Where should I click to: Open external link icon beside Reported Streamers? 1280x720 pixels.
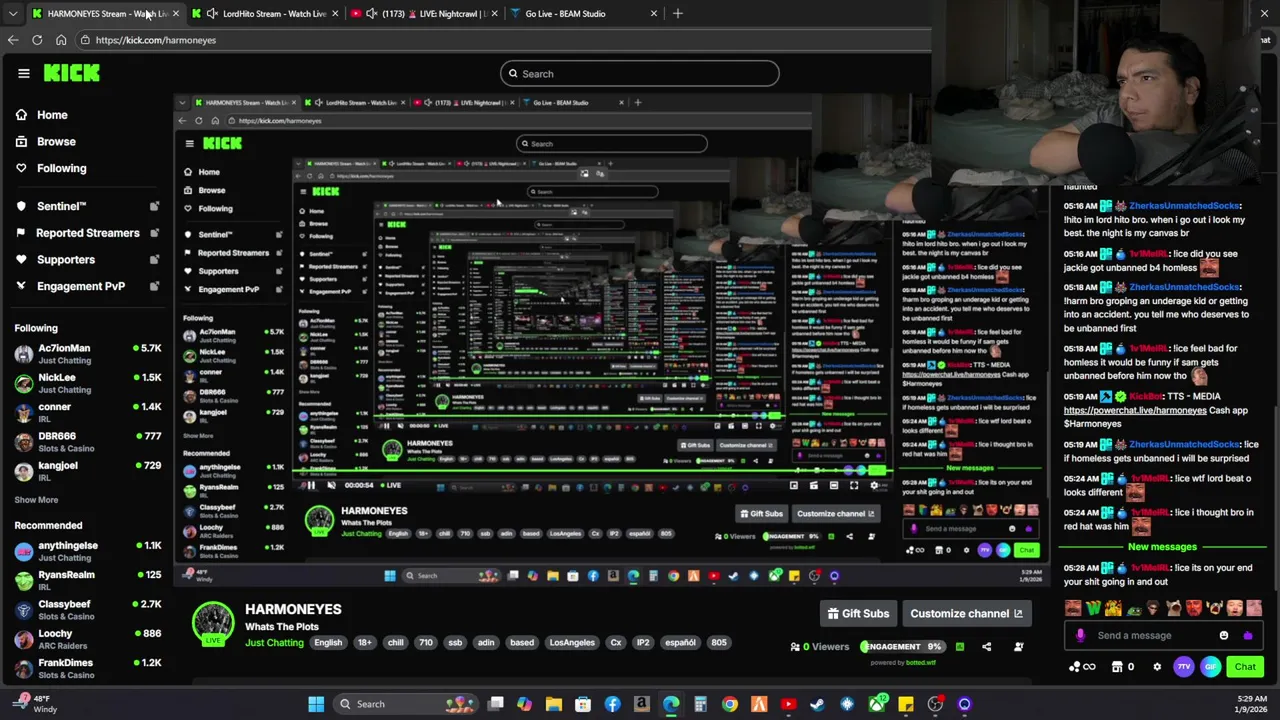[x=154, y=233]
